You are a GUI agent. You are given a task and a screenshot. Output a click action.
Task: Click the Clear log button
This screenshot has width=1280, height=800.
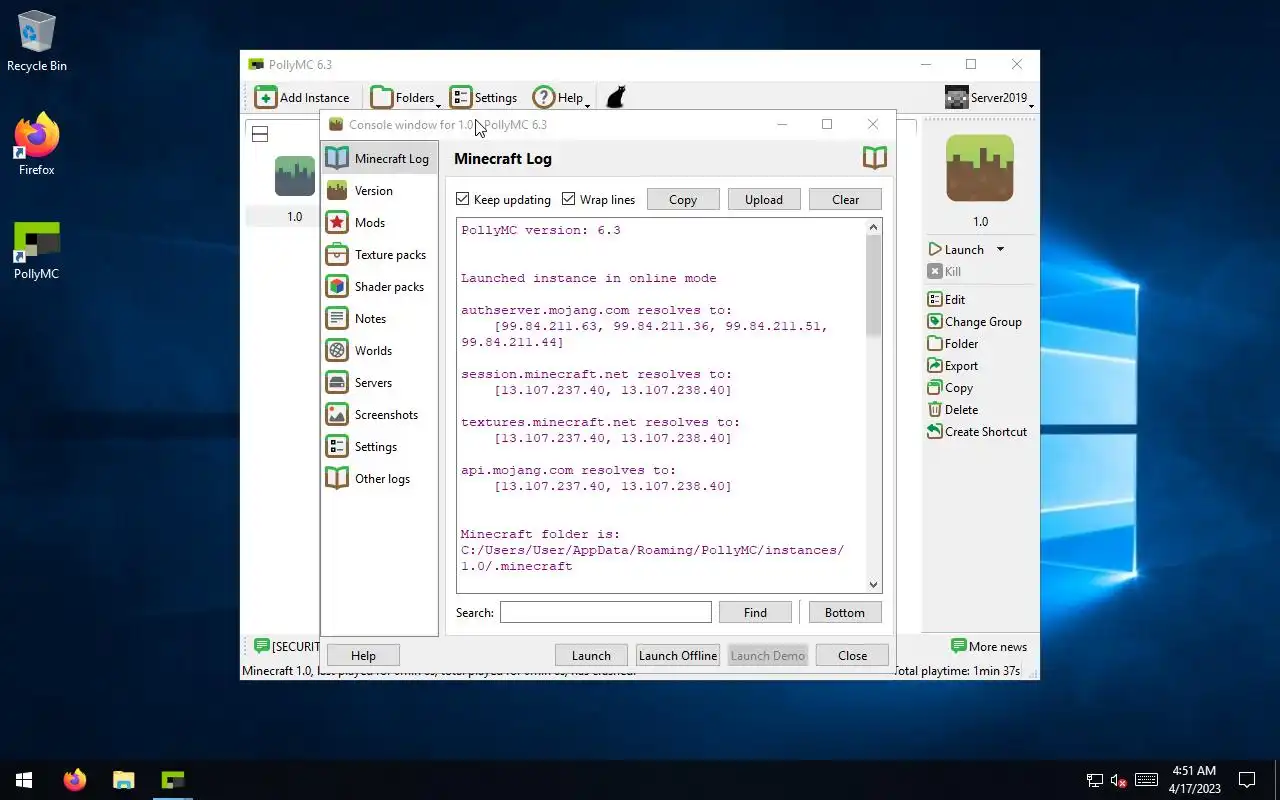pos(845,199)
